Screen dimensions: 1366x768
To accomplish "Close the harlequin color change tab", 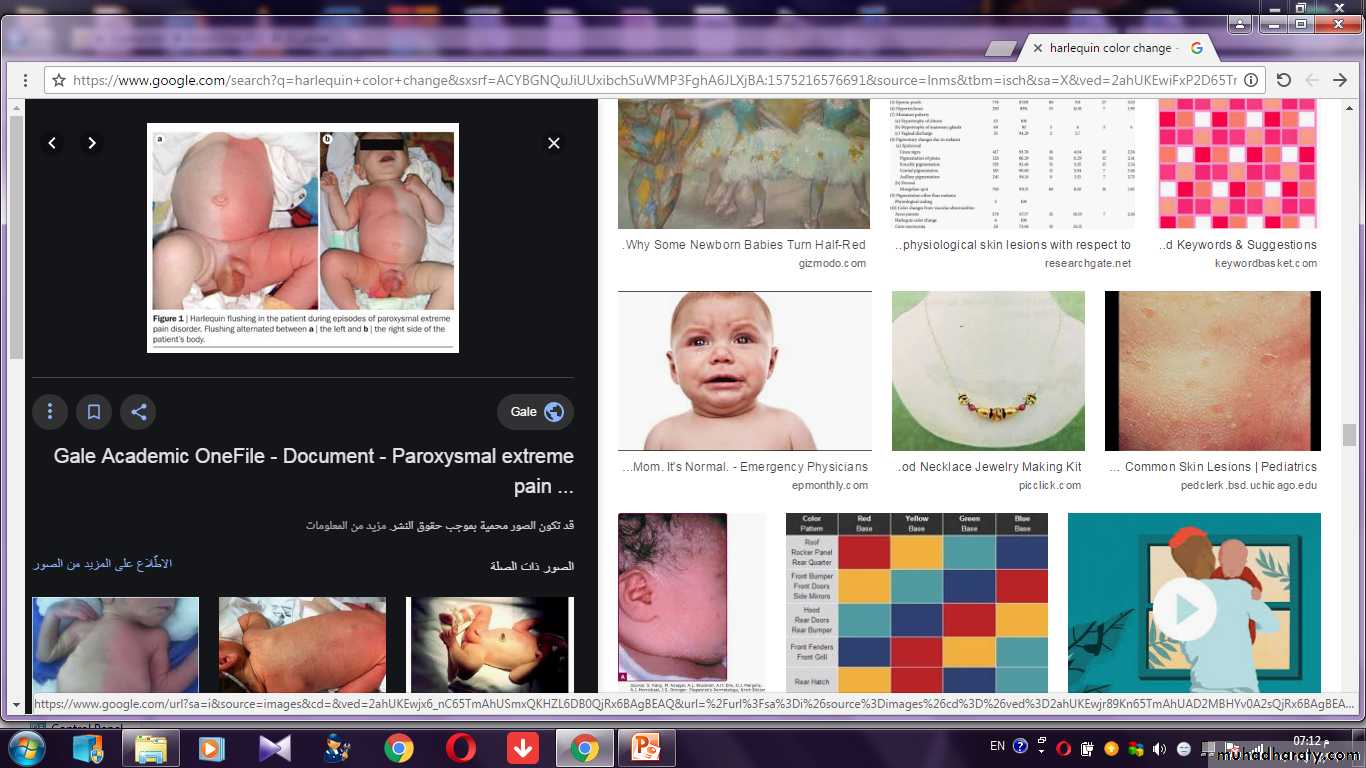I will coord(1037,48).
